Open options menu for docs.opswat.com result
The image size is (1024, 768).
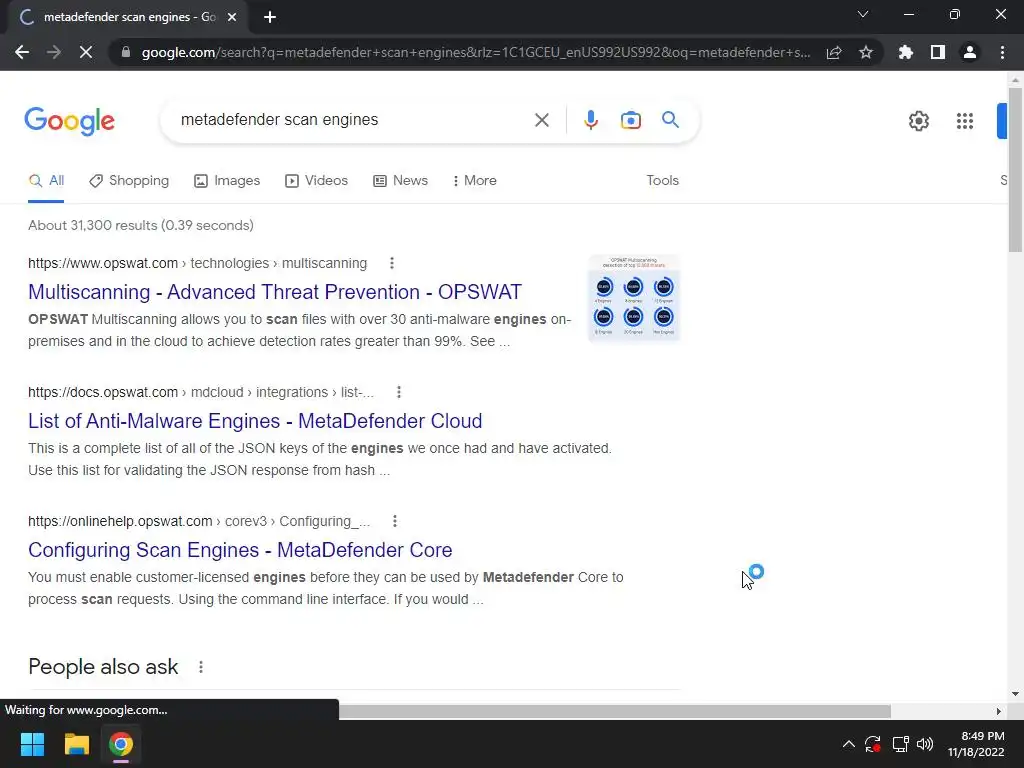tap(399, 392)
